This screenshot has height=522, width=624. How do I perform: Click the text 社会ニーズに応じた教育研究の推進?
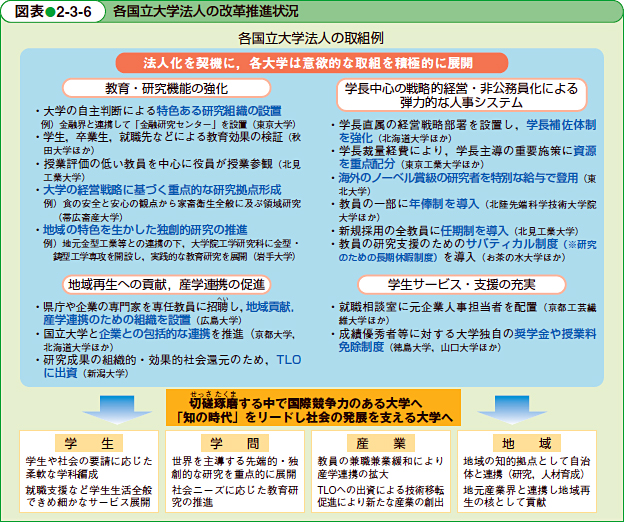[x=235, y=496]
